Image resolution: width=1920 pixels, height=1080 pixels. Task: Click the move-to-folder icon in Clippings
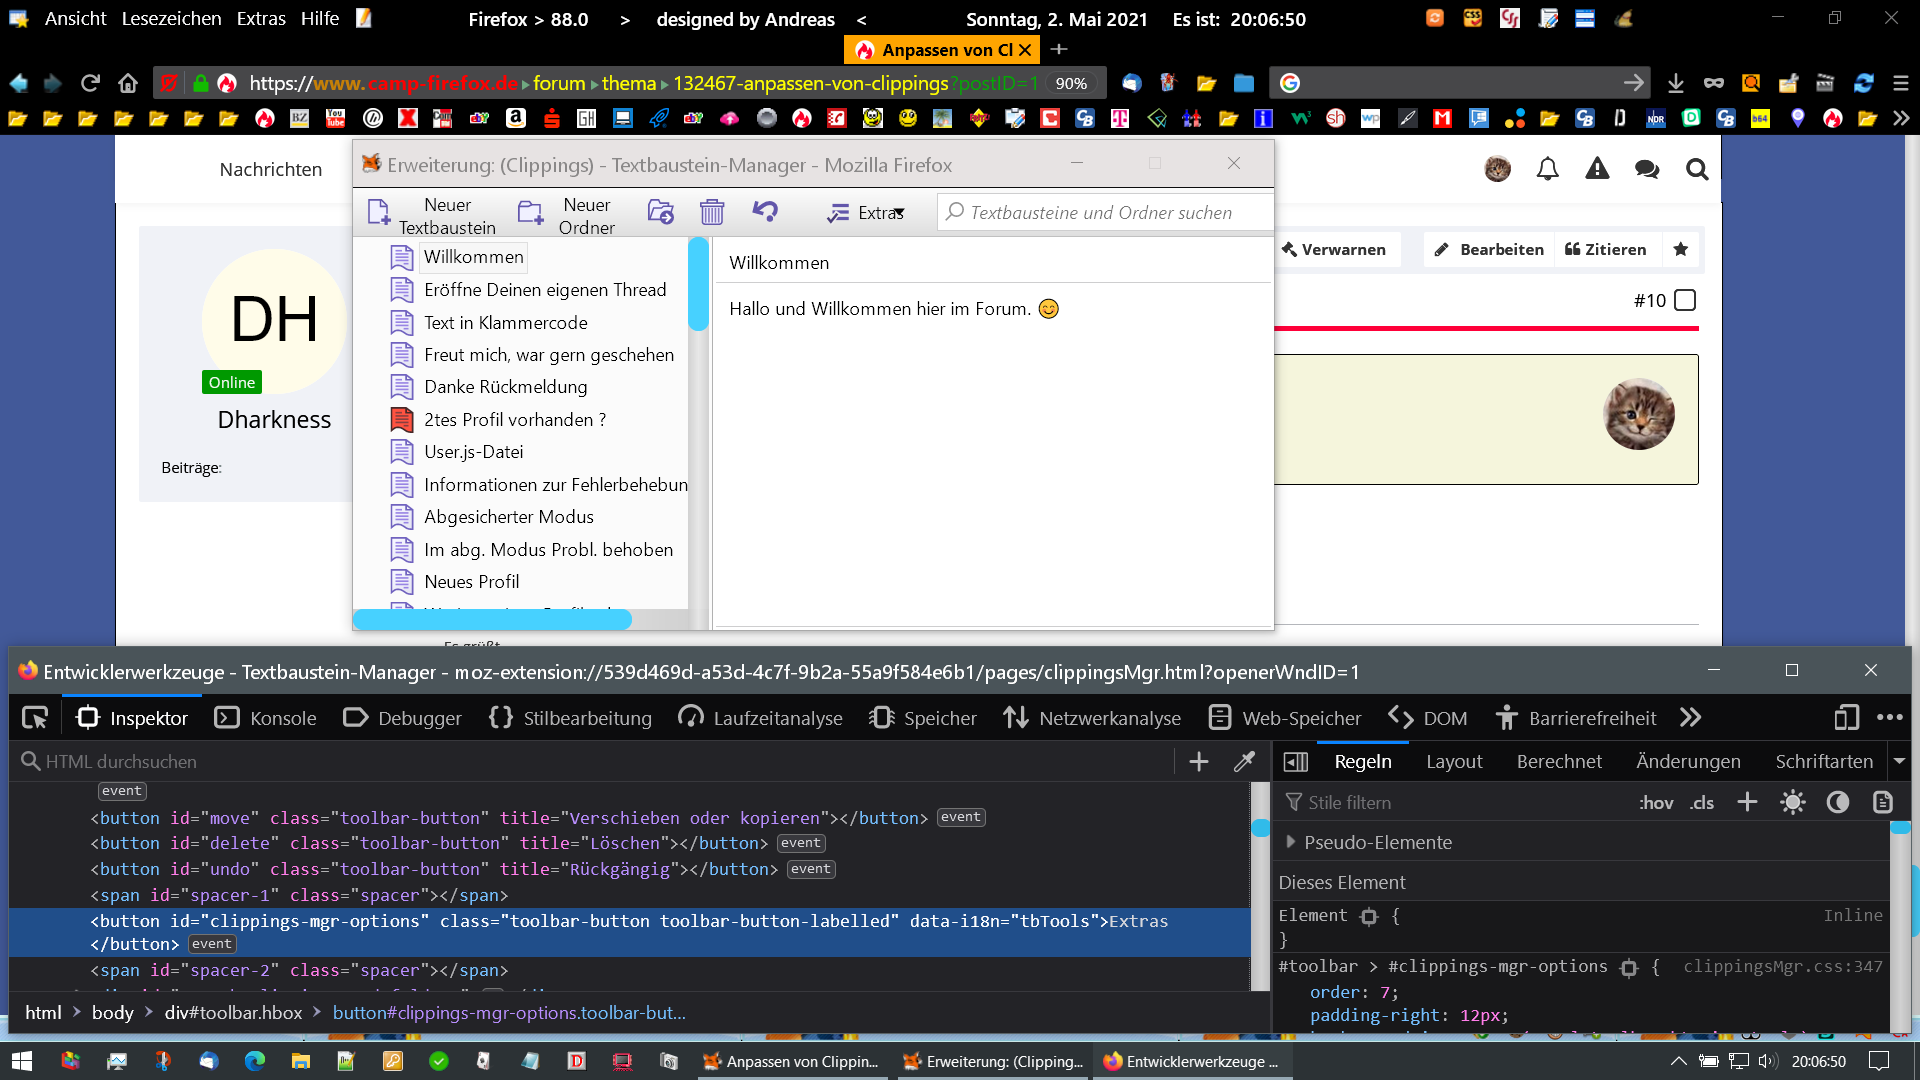coord(660,212)
